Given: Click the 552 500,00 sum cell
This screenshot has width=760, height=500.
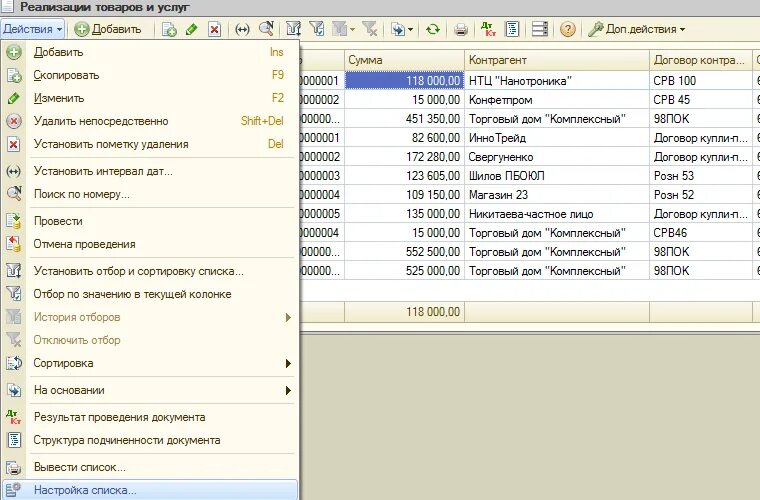Looking at the screenshot, I should pos(404,252).
